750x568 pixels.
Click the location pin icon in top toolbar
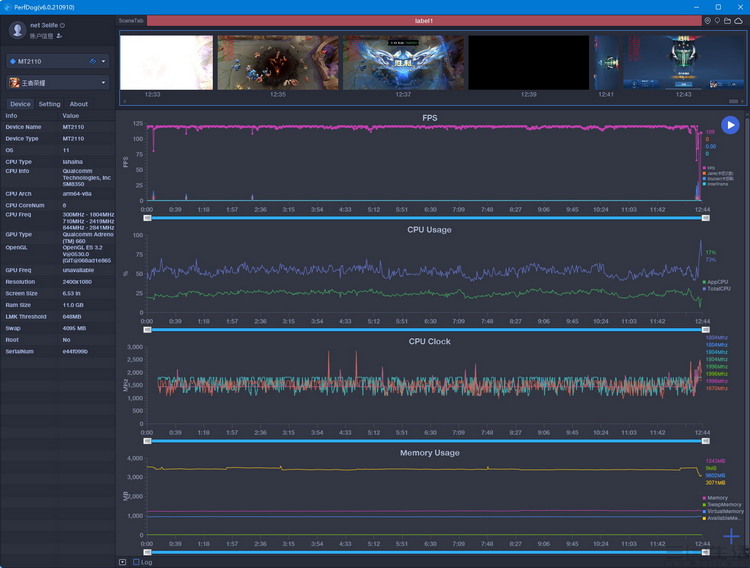click(x=707, y=20)
